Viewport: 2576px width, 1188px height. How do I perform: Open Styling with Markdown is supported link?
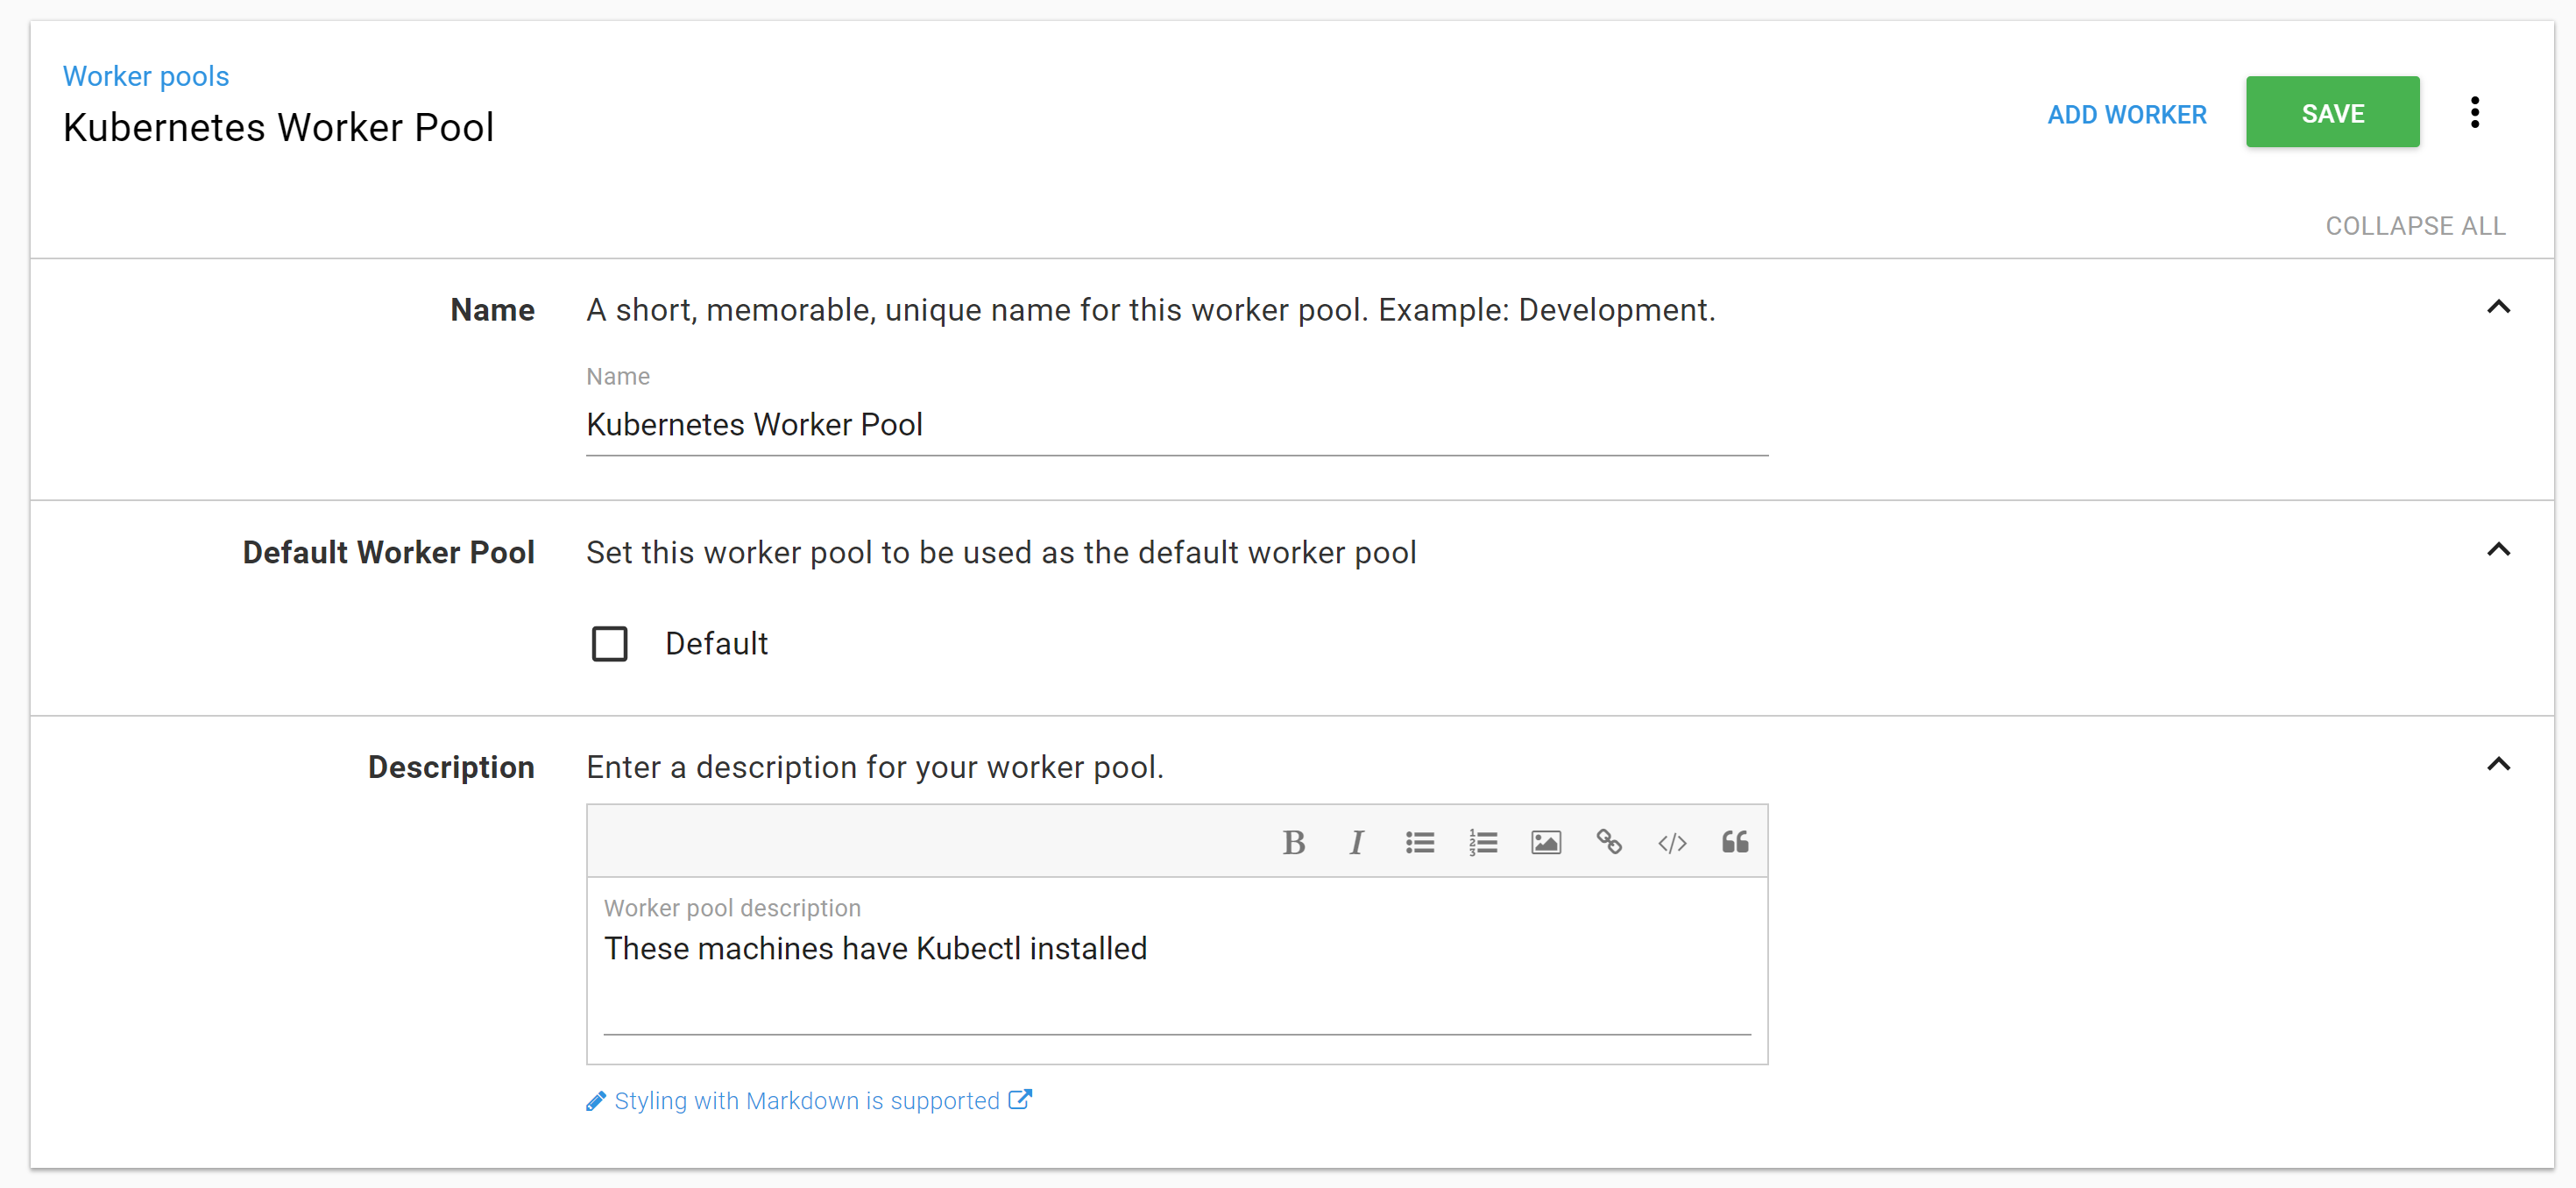point(807,1101)
